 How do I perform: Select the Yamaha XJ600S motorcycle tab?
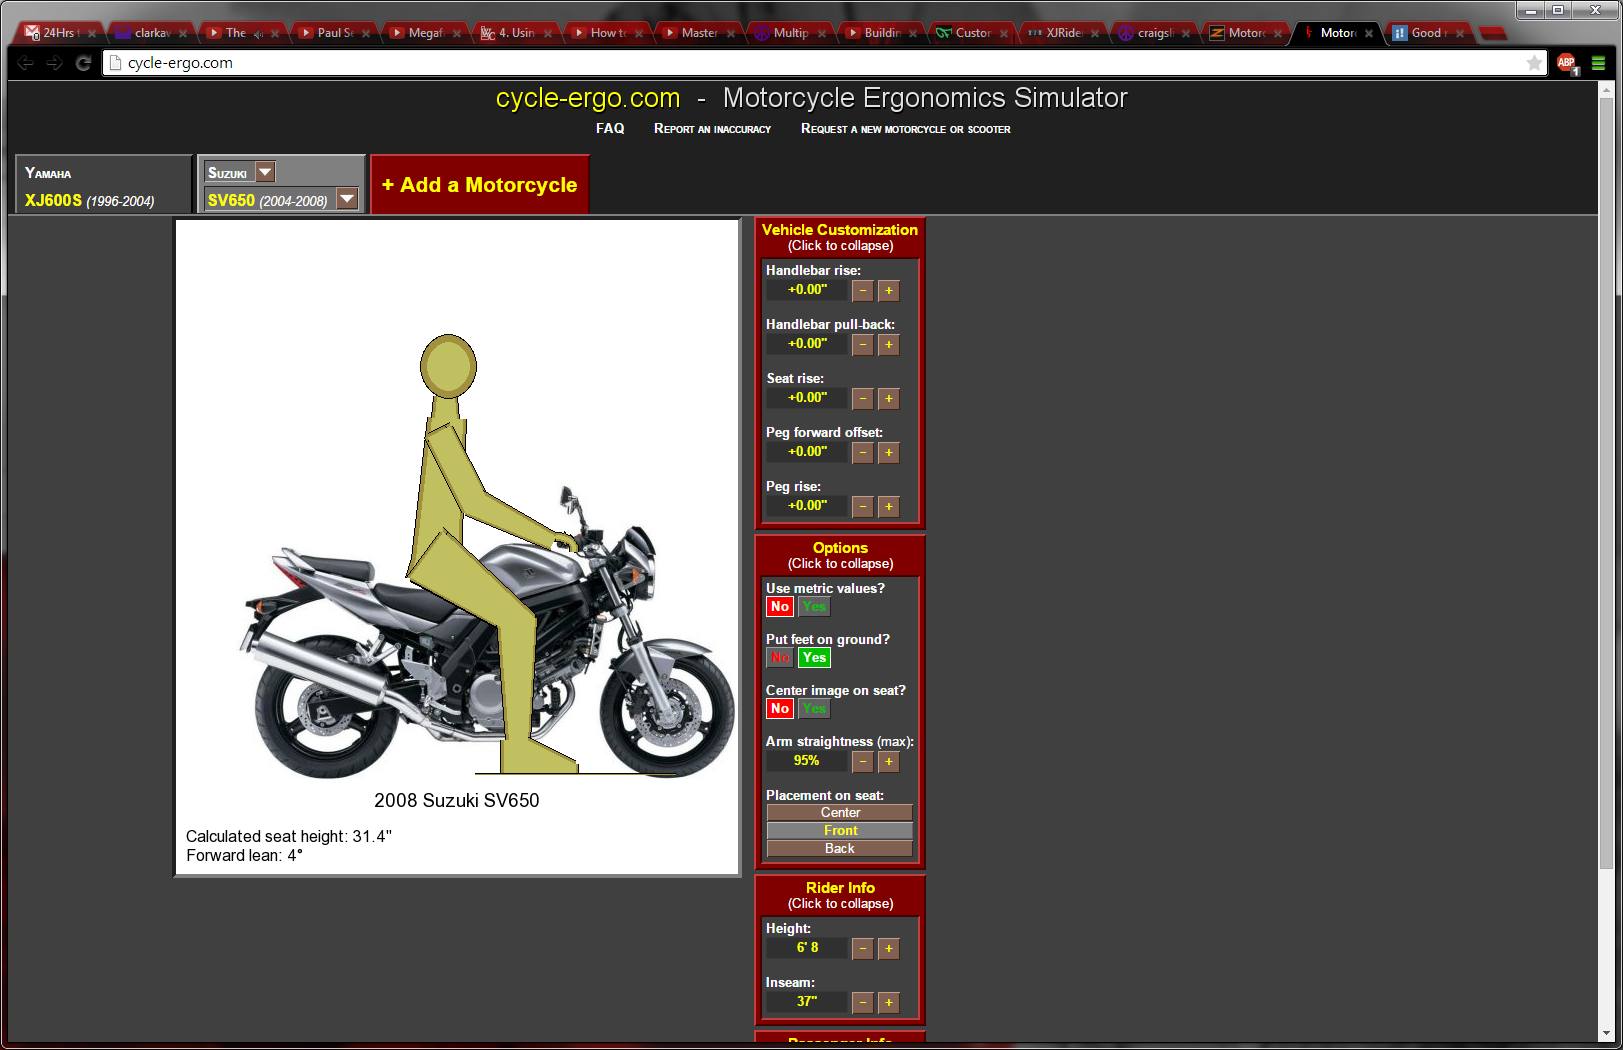click(103, 185)
